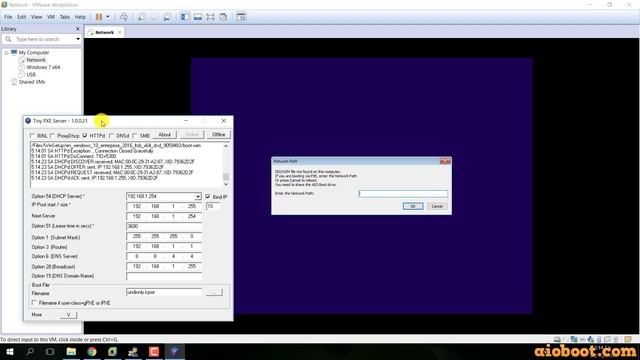
Task: Enable the BINL checkbox
Action: coord(32,136)
